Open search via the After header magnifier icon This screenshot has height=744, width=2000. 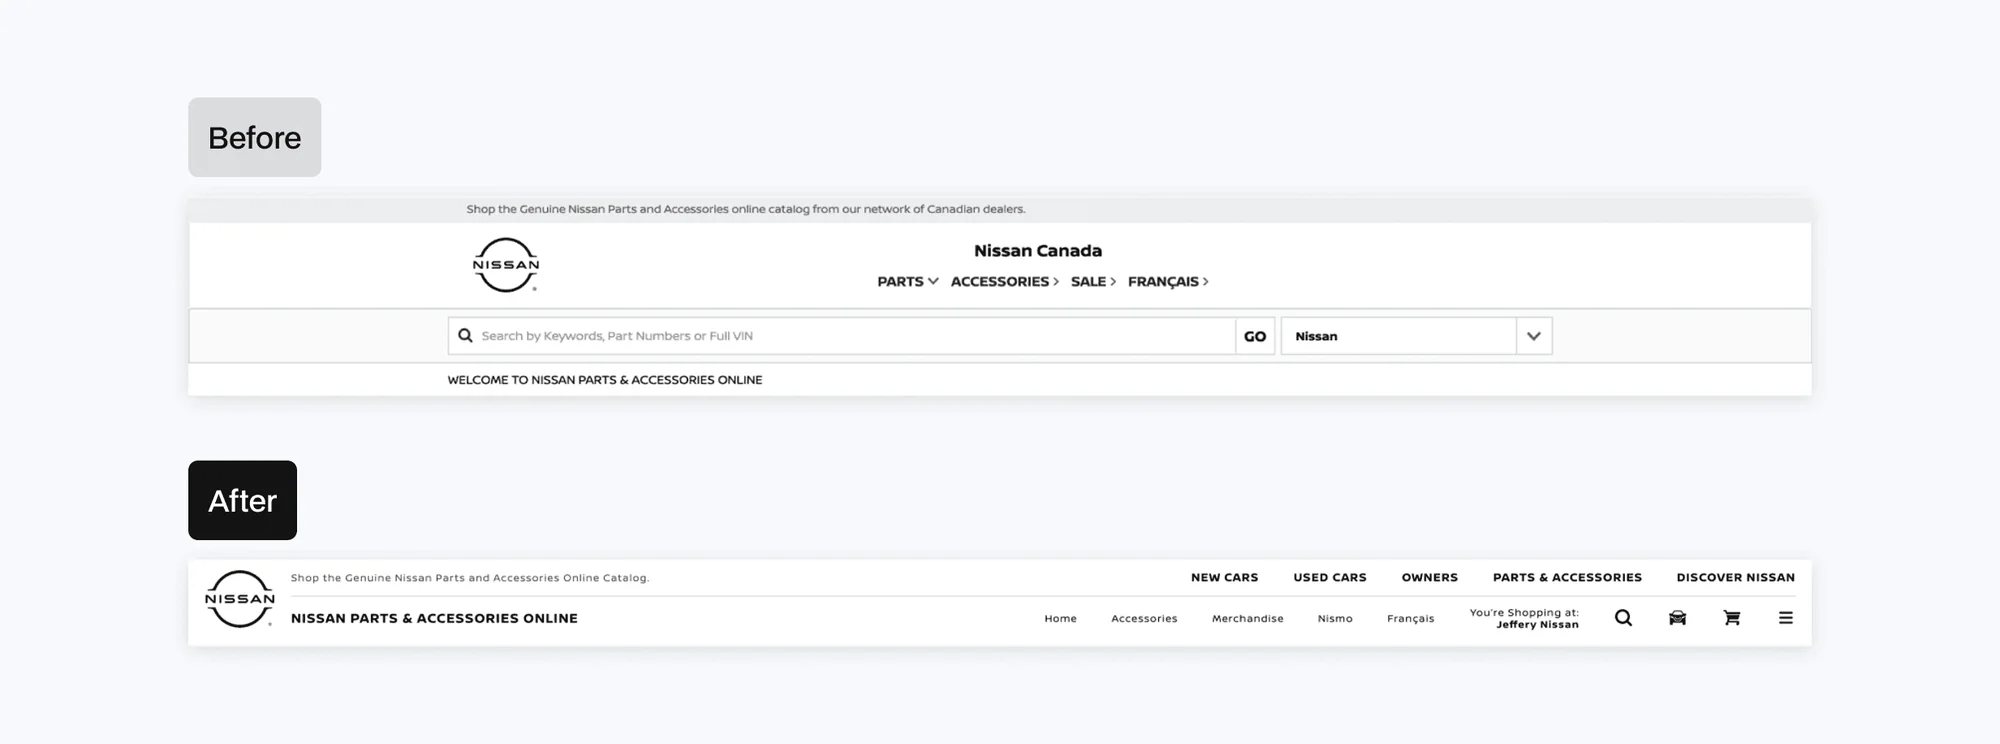1623,618
